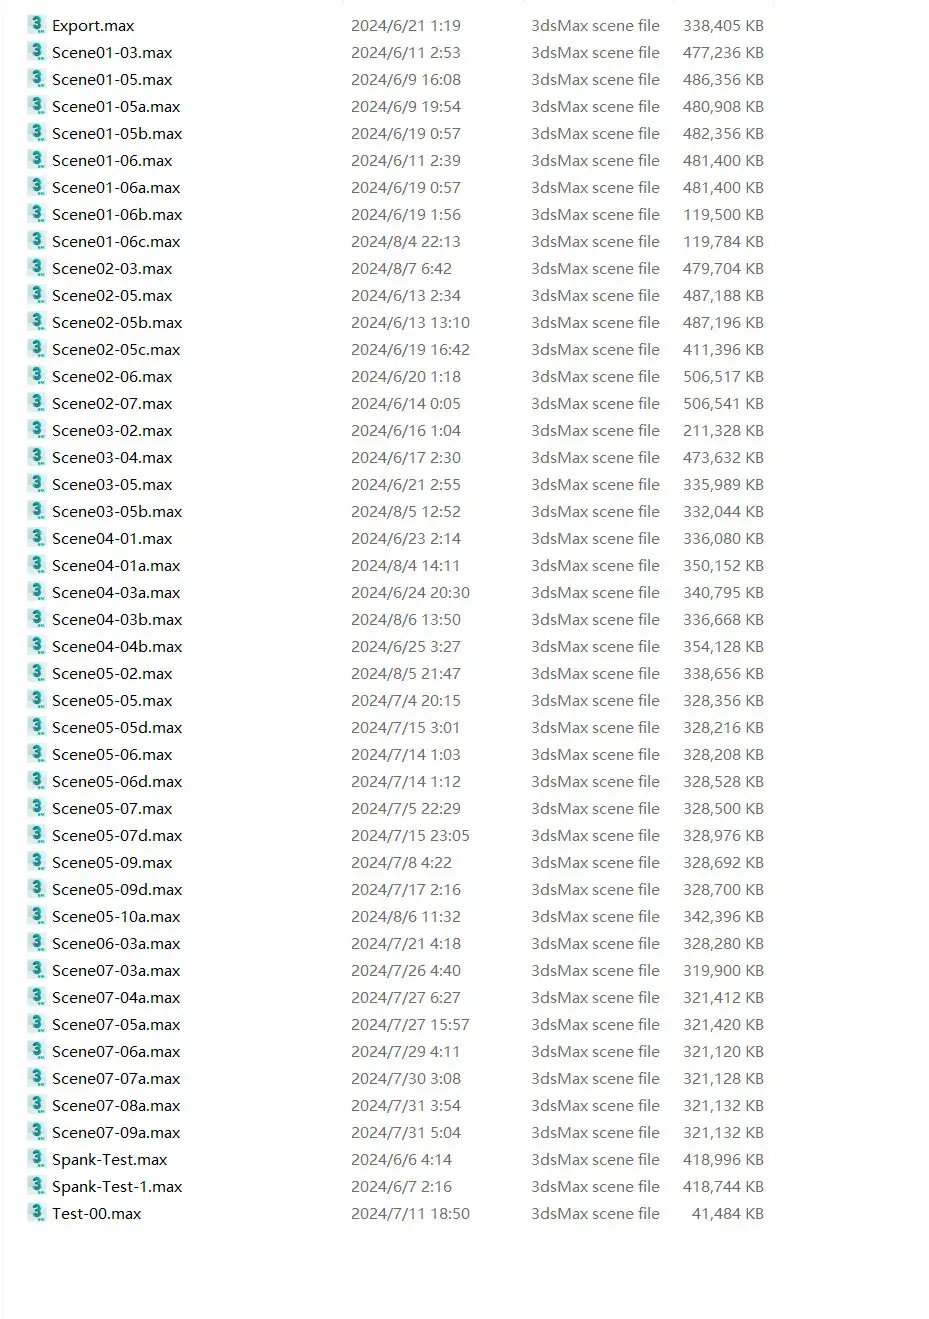Select the file name Scene03-04.max
Screen dimensions: 929x1319
(112, 458)
